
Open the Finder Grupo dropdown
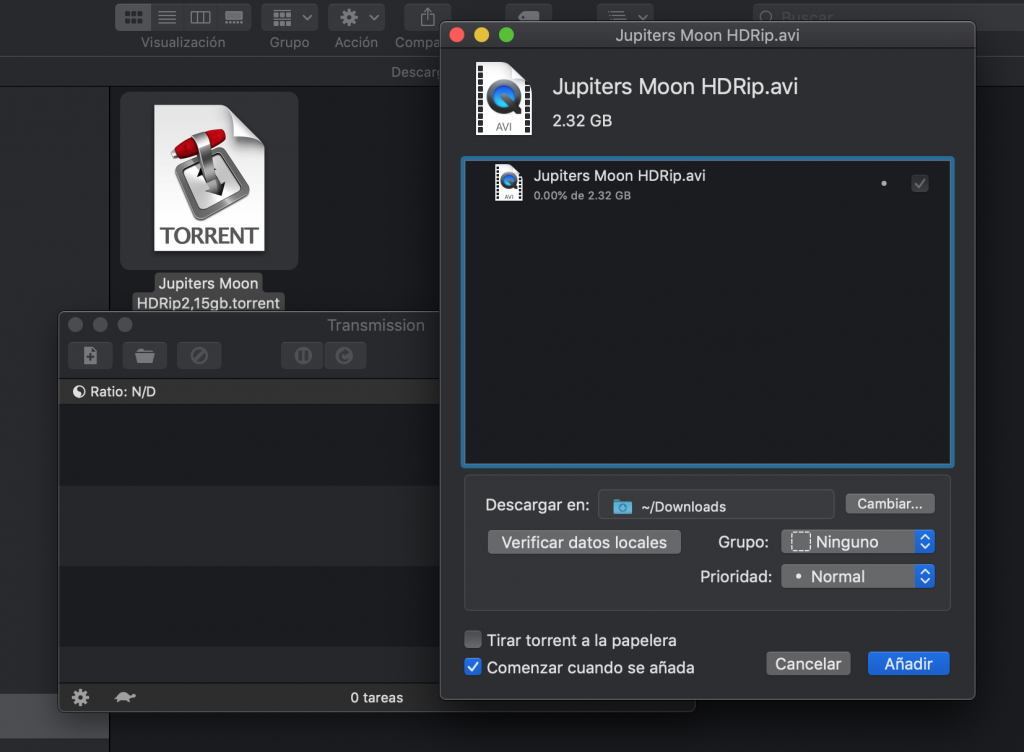coord(290,17)
